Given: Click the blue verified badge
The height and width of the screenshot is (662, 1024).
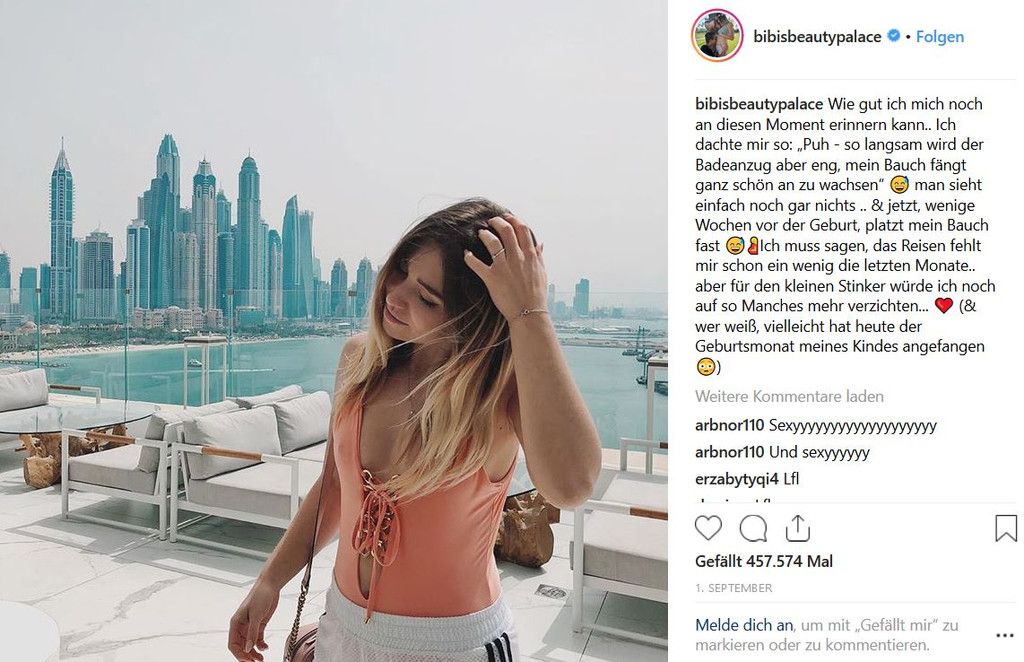Looking at the screenshot, I should 893,36.
